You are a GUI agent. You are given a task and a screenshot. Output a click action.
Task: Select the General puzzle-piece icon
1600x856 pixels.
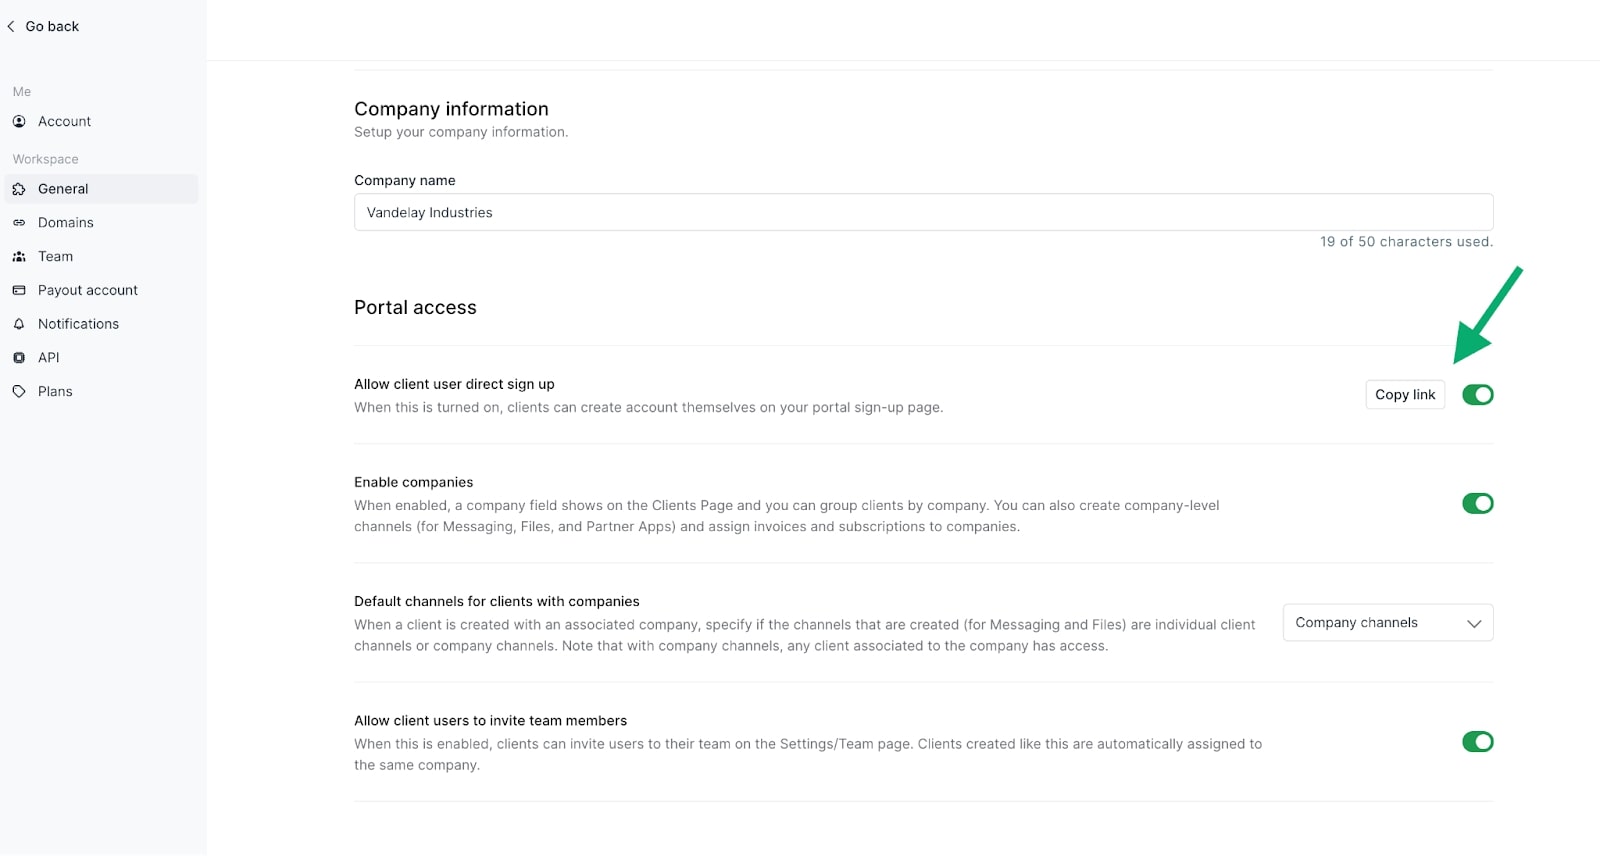[20, 188]
